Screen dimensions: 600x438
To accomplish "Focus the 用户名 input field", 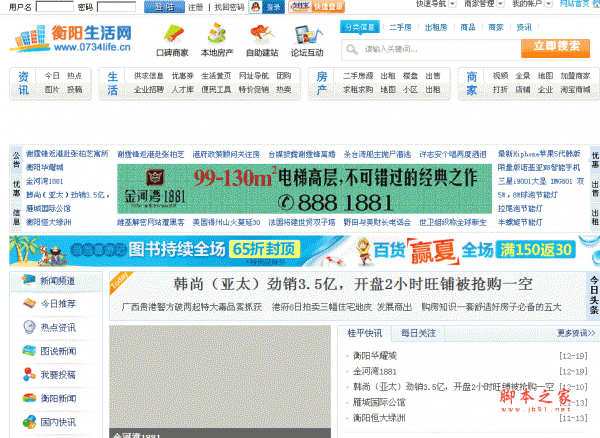I will pos(55,7).
